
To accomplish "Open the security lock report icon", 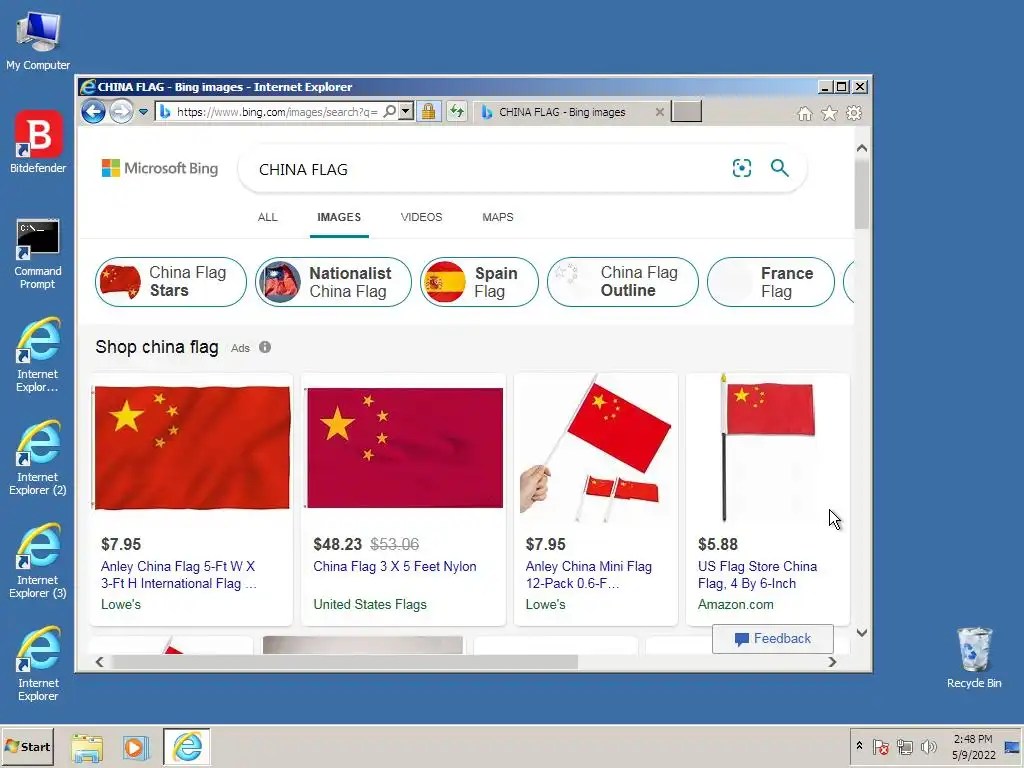I will pyautogui.click(x=428, y=112).
